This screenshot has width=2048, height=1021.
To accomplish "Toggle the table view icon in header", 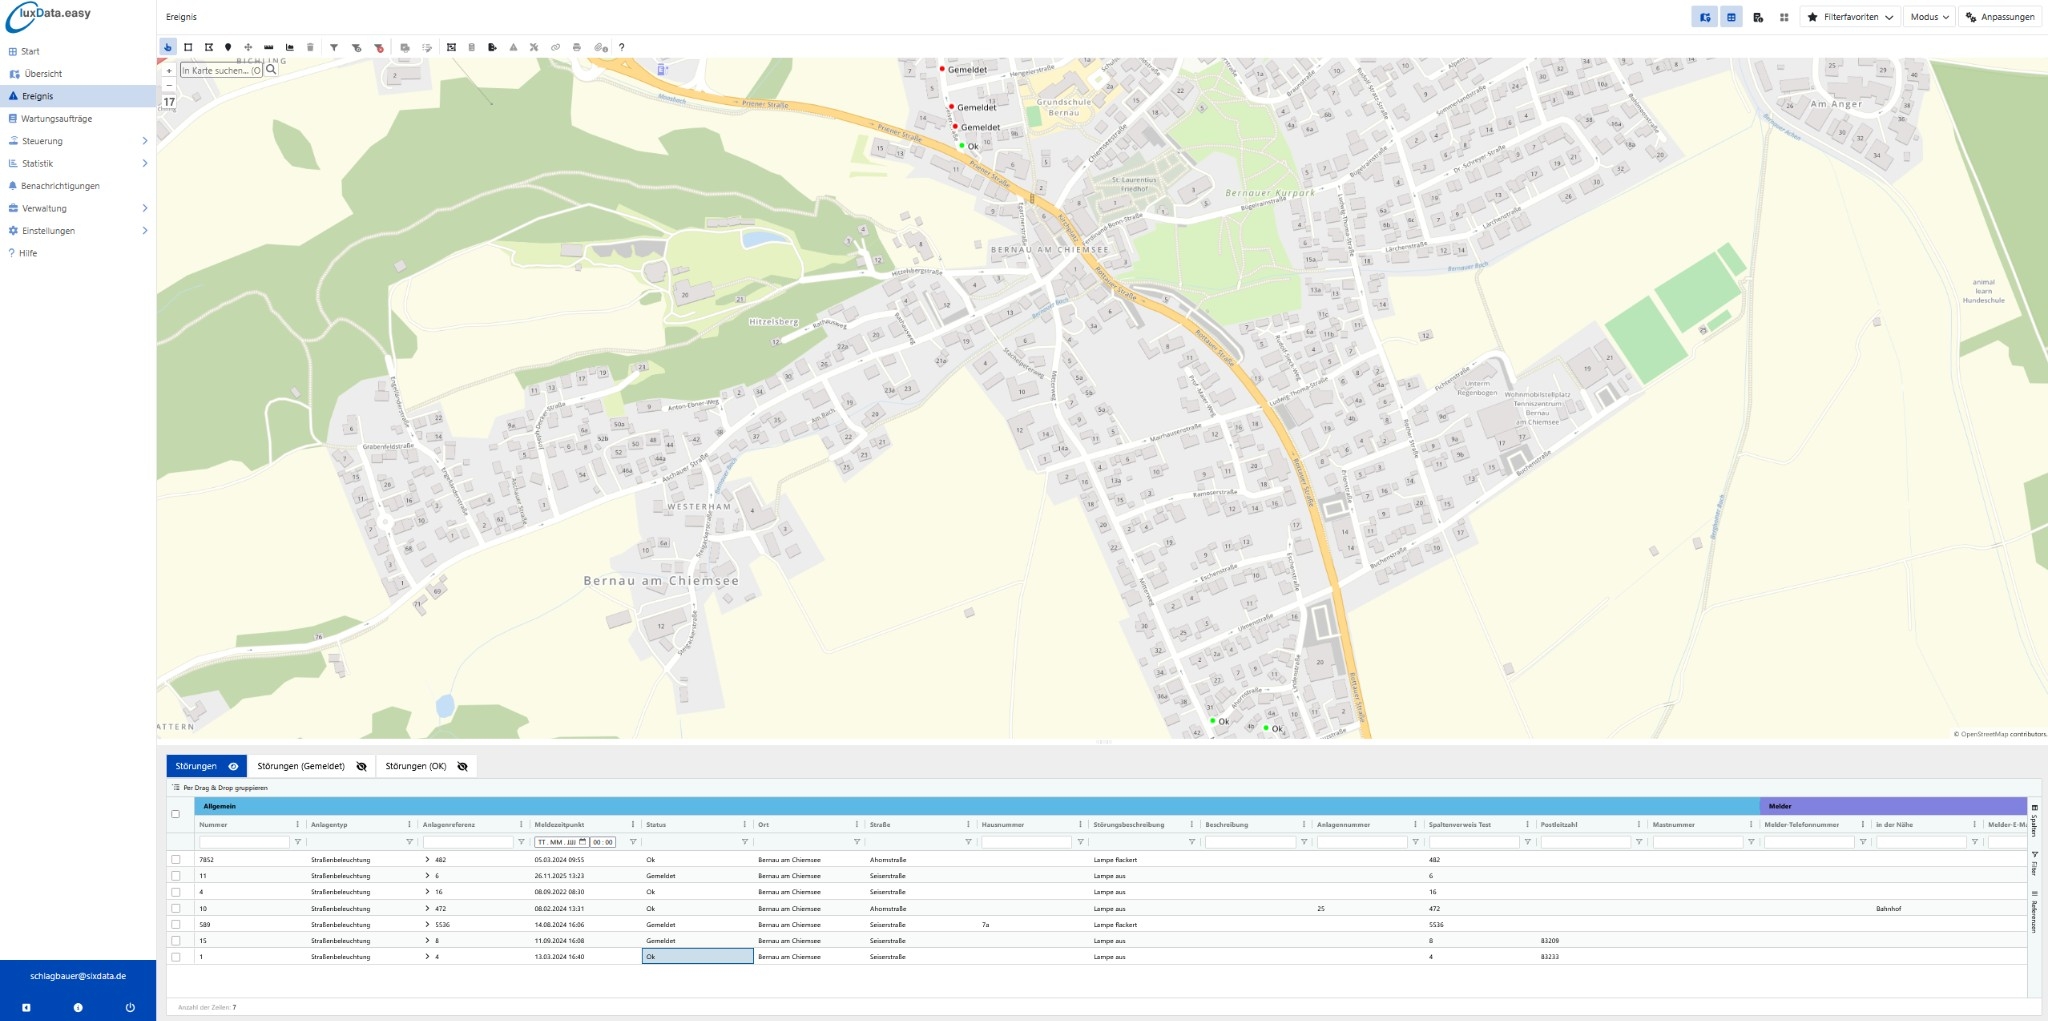I will [1731, 17].
